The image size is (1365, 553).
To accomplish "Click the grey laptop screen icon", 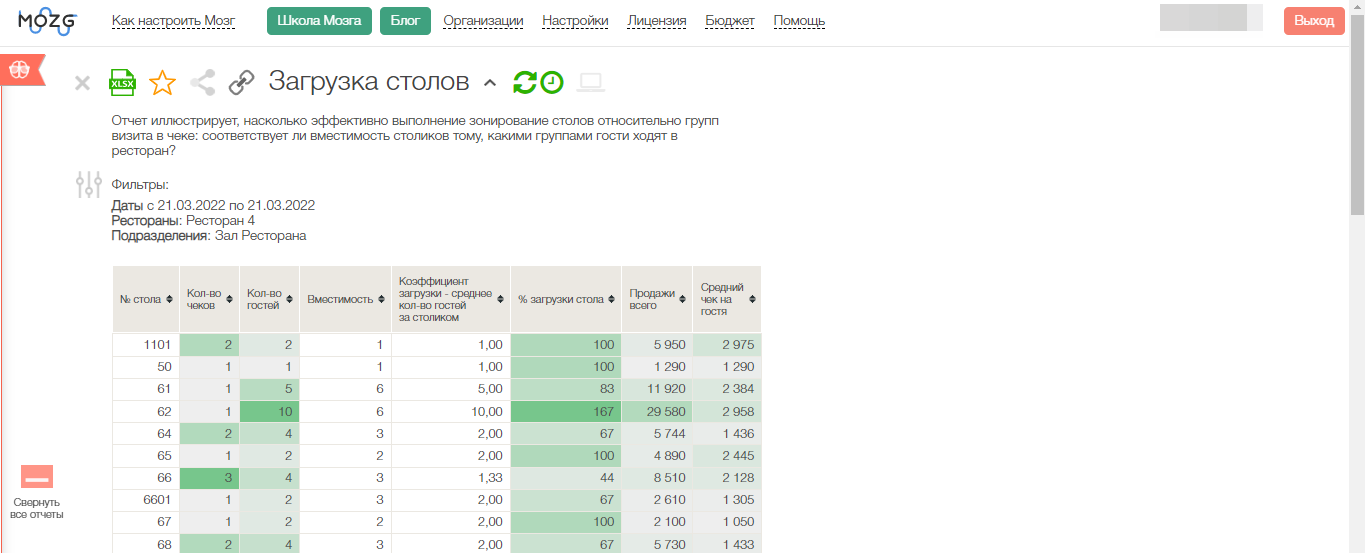I will 592,83.
